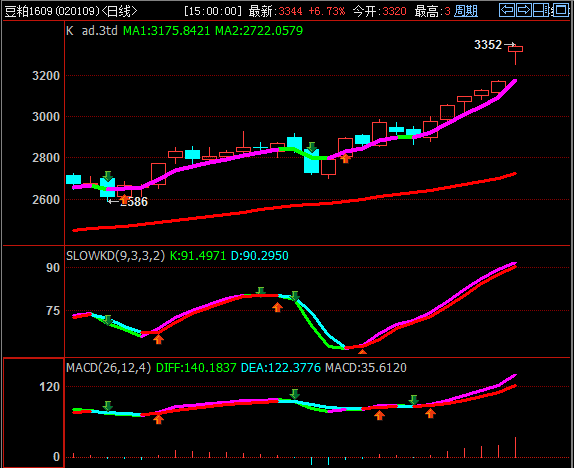Click the 3000 price axis label
574x468 pixels.
pos(46,117)
